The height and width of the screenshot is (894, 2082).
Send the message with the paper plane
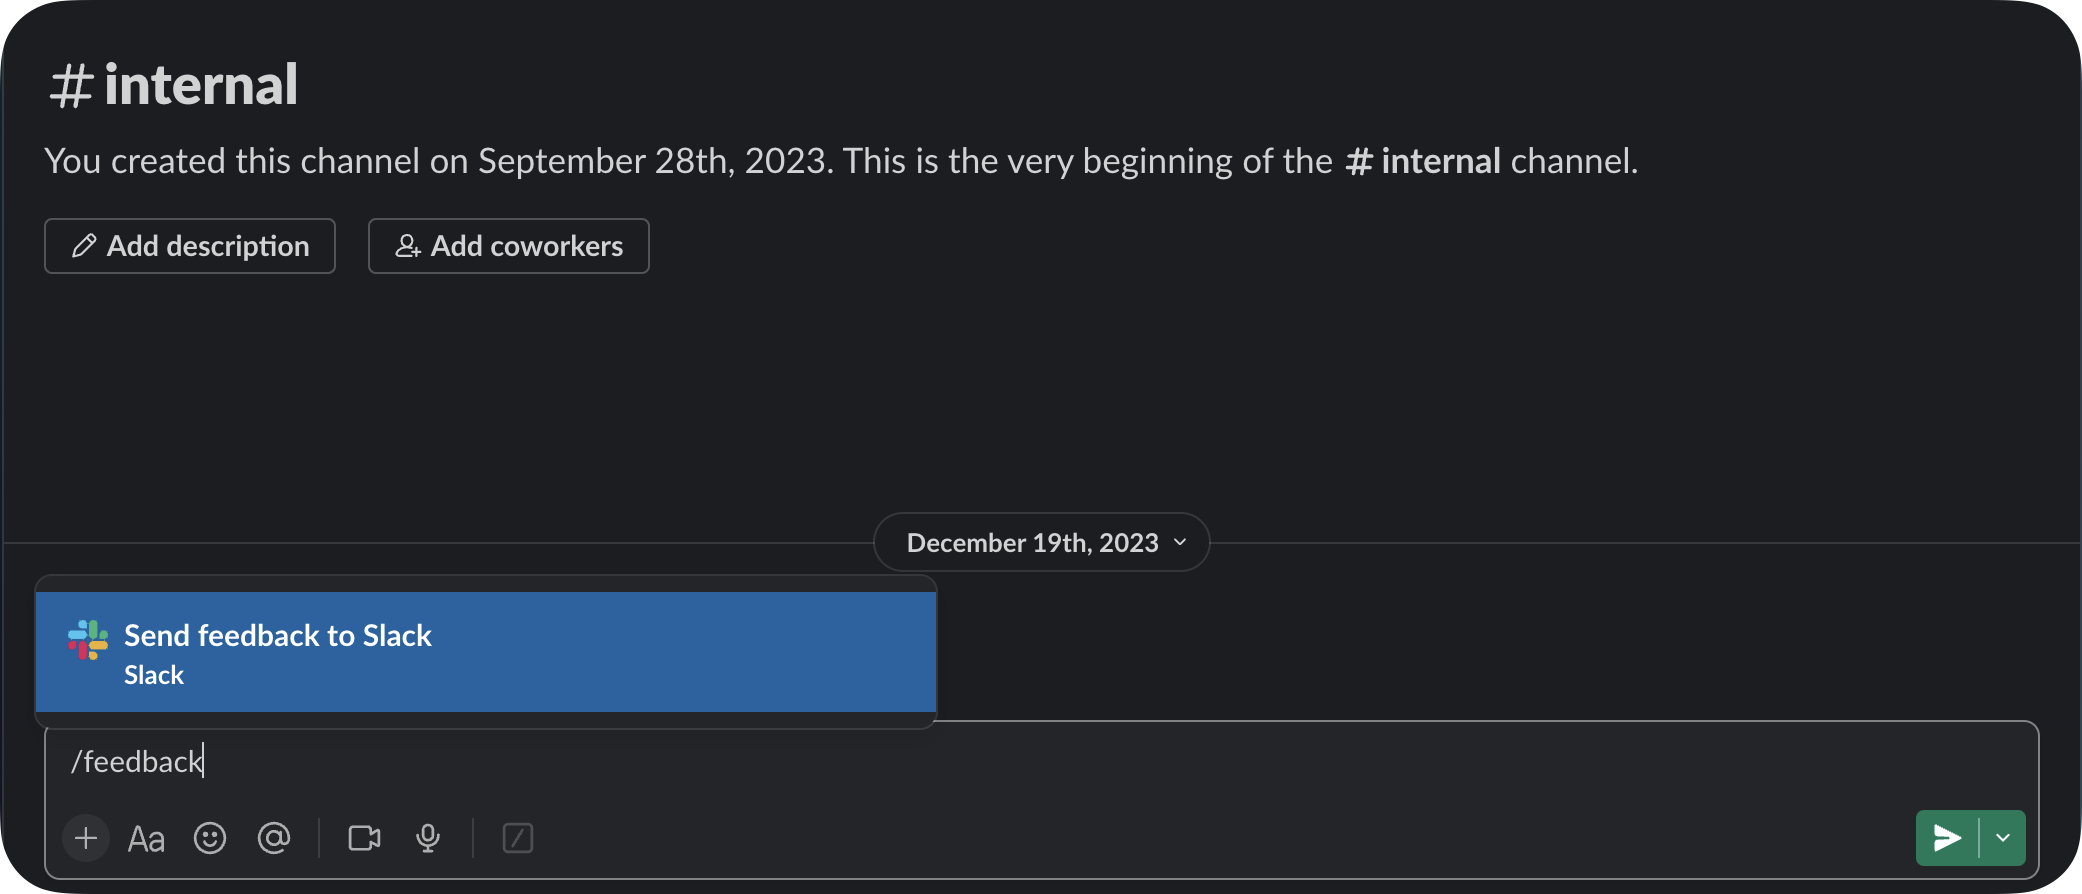coord(1944,838)
